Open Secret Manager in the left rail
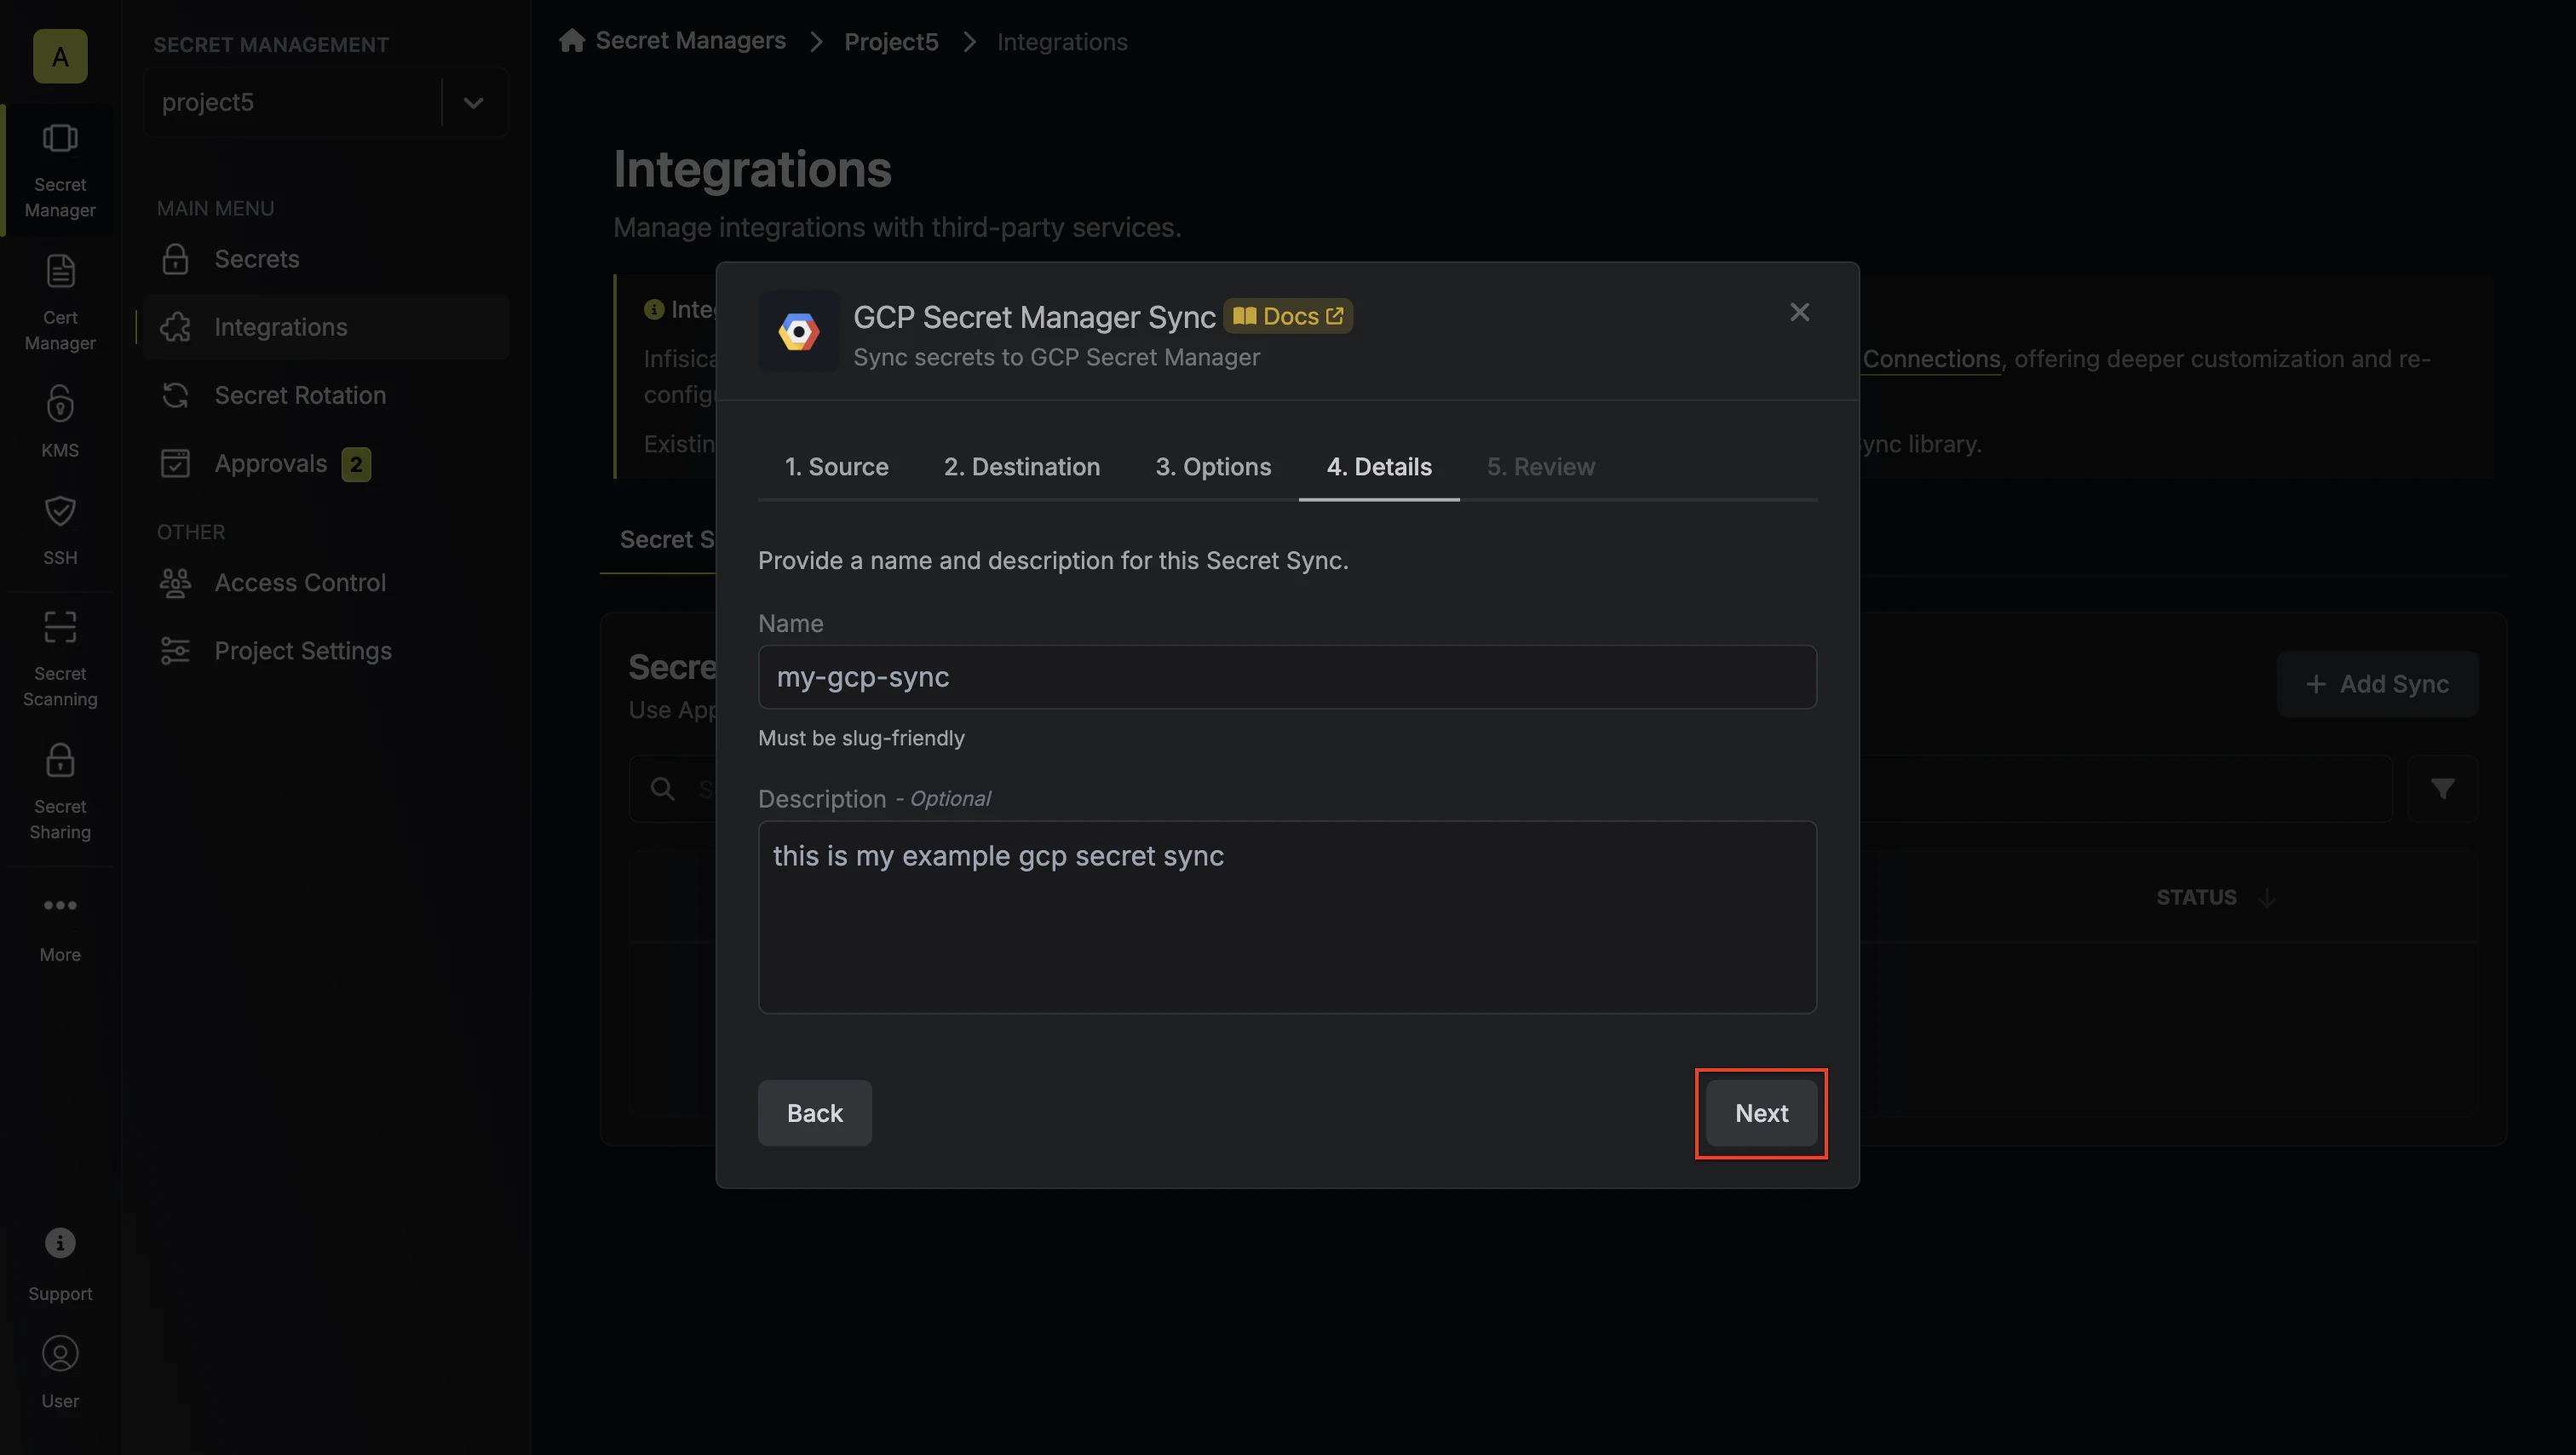The image size is (2576, 1455). tap(60, 170)
